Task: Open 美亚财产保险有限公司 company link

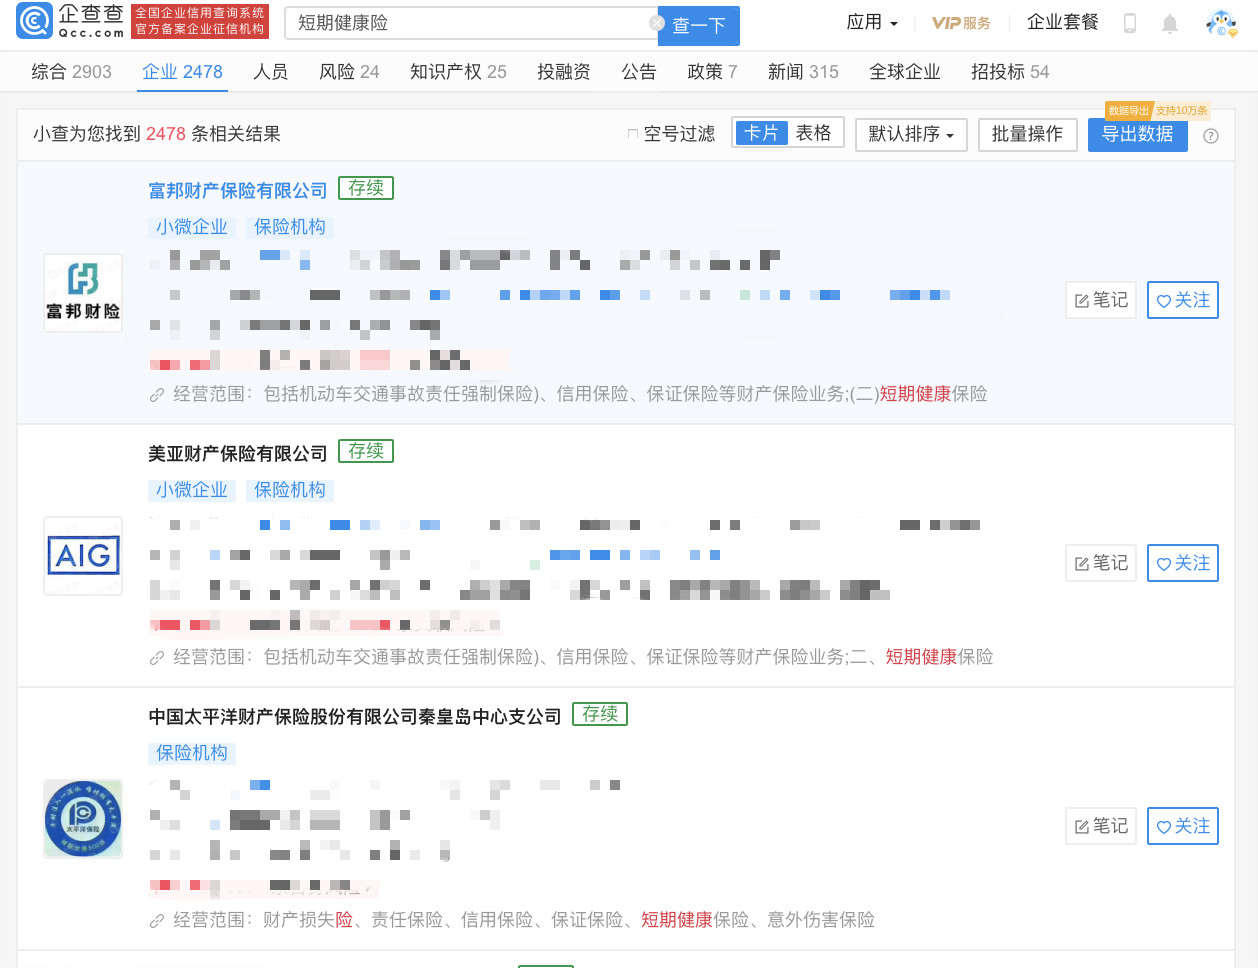Action: tap(238, 454)
